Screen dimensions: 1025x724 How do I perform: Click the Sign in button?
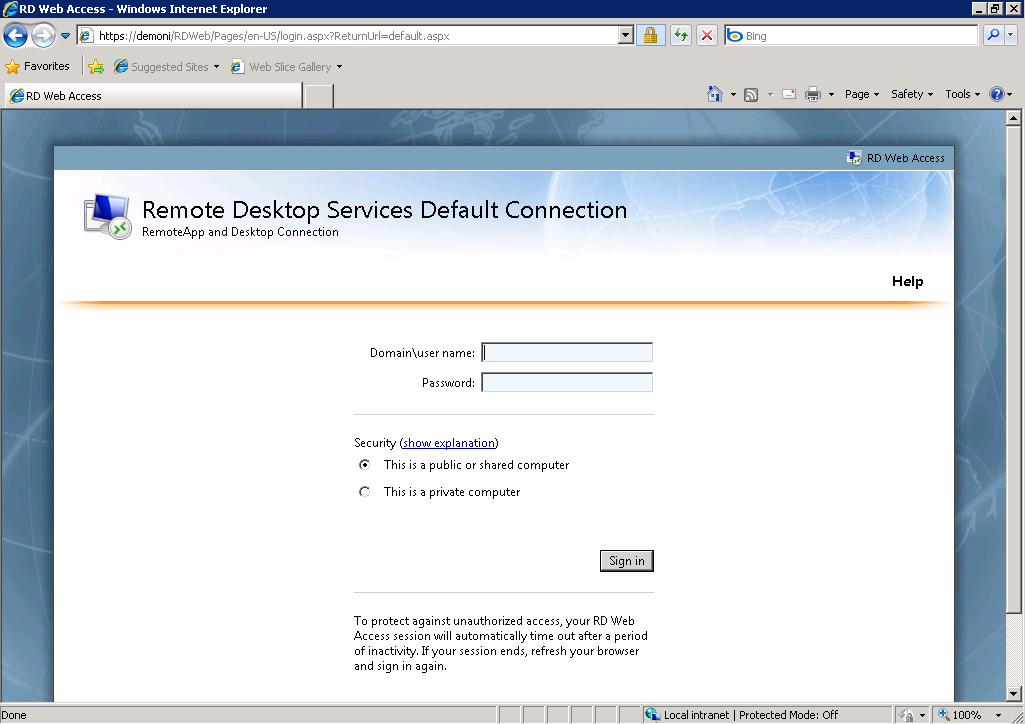click(627, 561)
